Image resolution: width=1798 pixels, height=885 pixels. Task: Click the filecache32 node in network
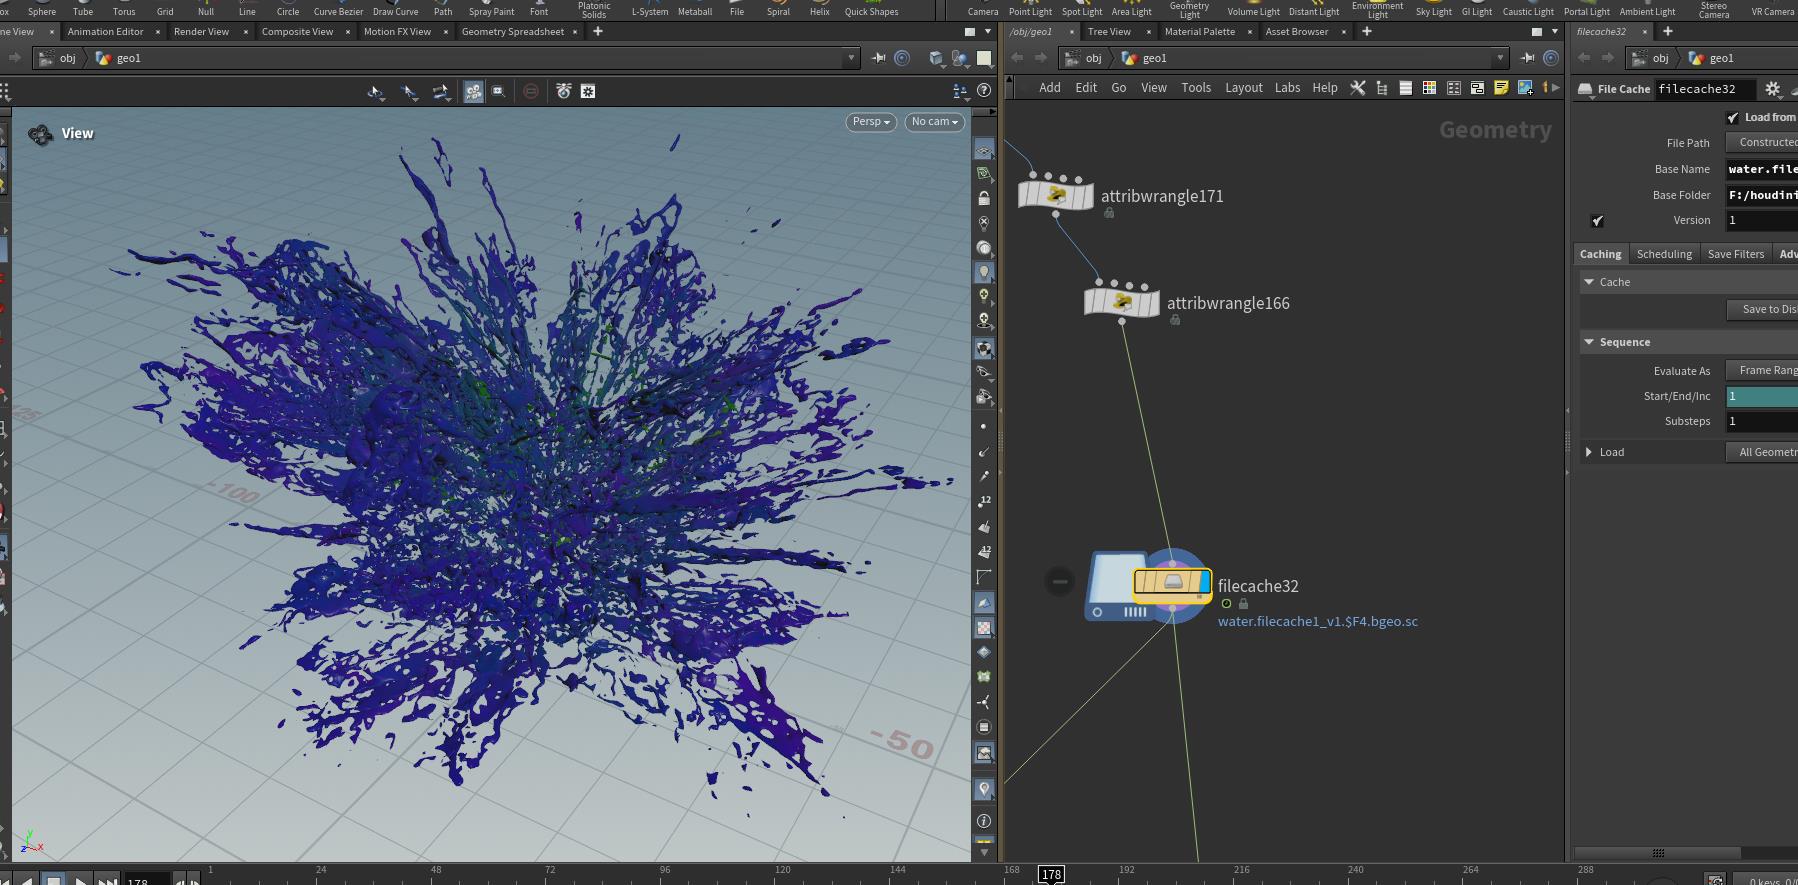pyautogui.click(x=1172, y=582)
